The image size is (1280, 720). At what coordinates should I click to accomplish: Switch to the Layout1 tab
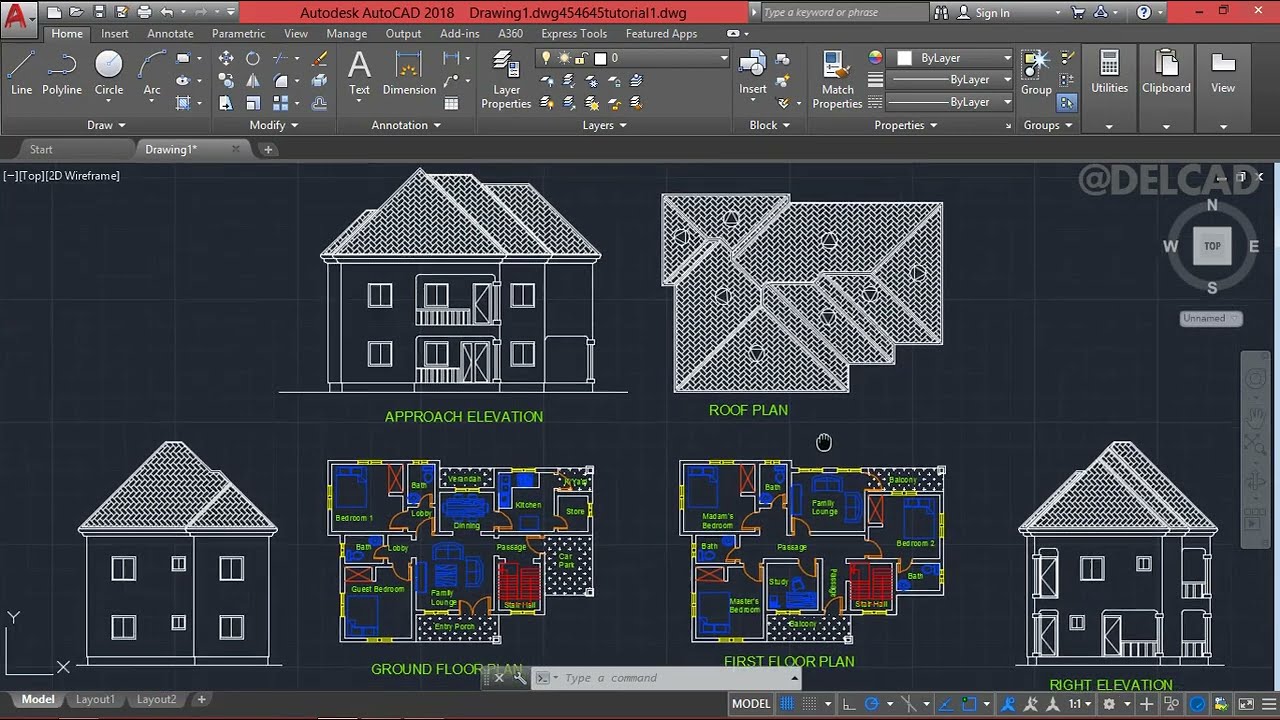pos(95,699)
